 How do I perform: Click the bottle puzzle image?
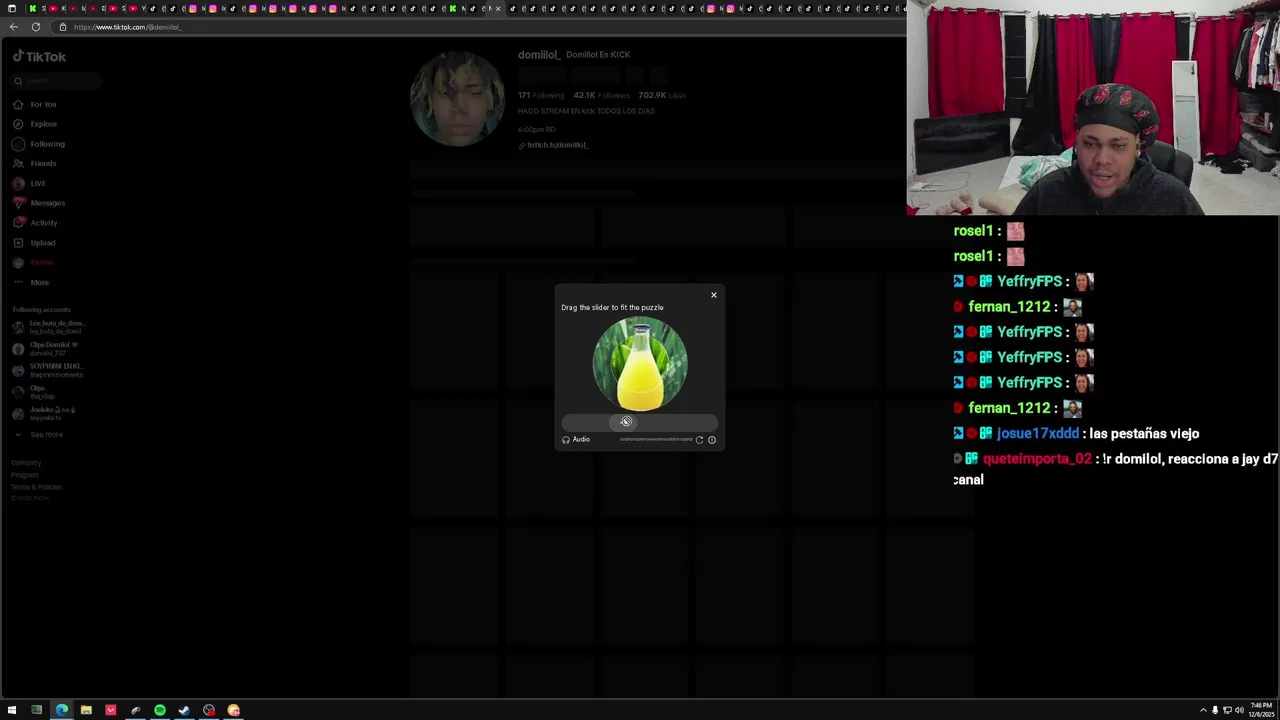pos(640,364)
